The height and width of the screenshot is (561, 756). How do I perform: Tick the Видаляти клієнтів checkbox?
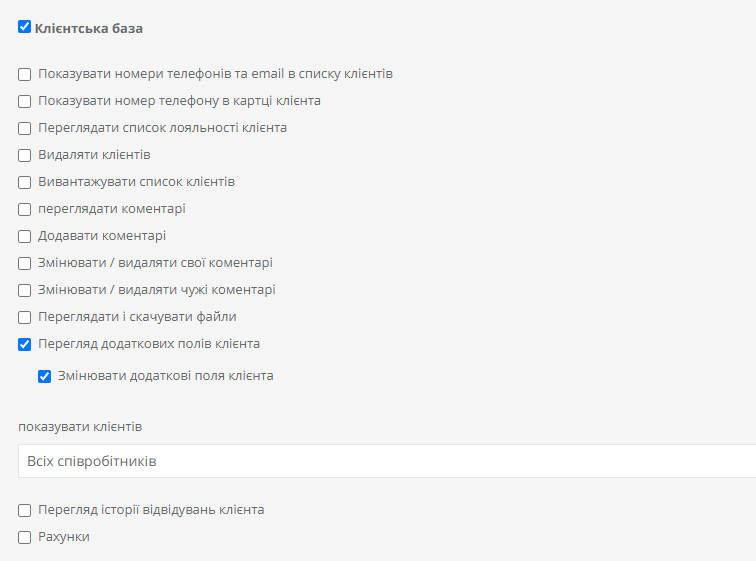(25, 156)
